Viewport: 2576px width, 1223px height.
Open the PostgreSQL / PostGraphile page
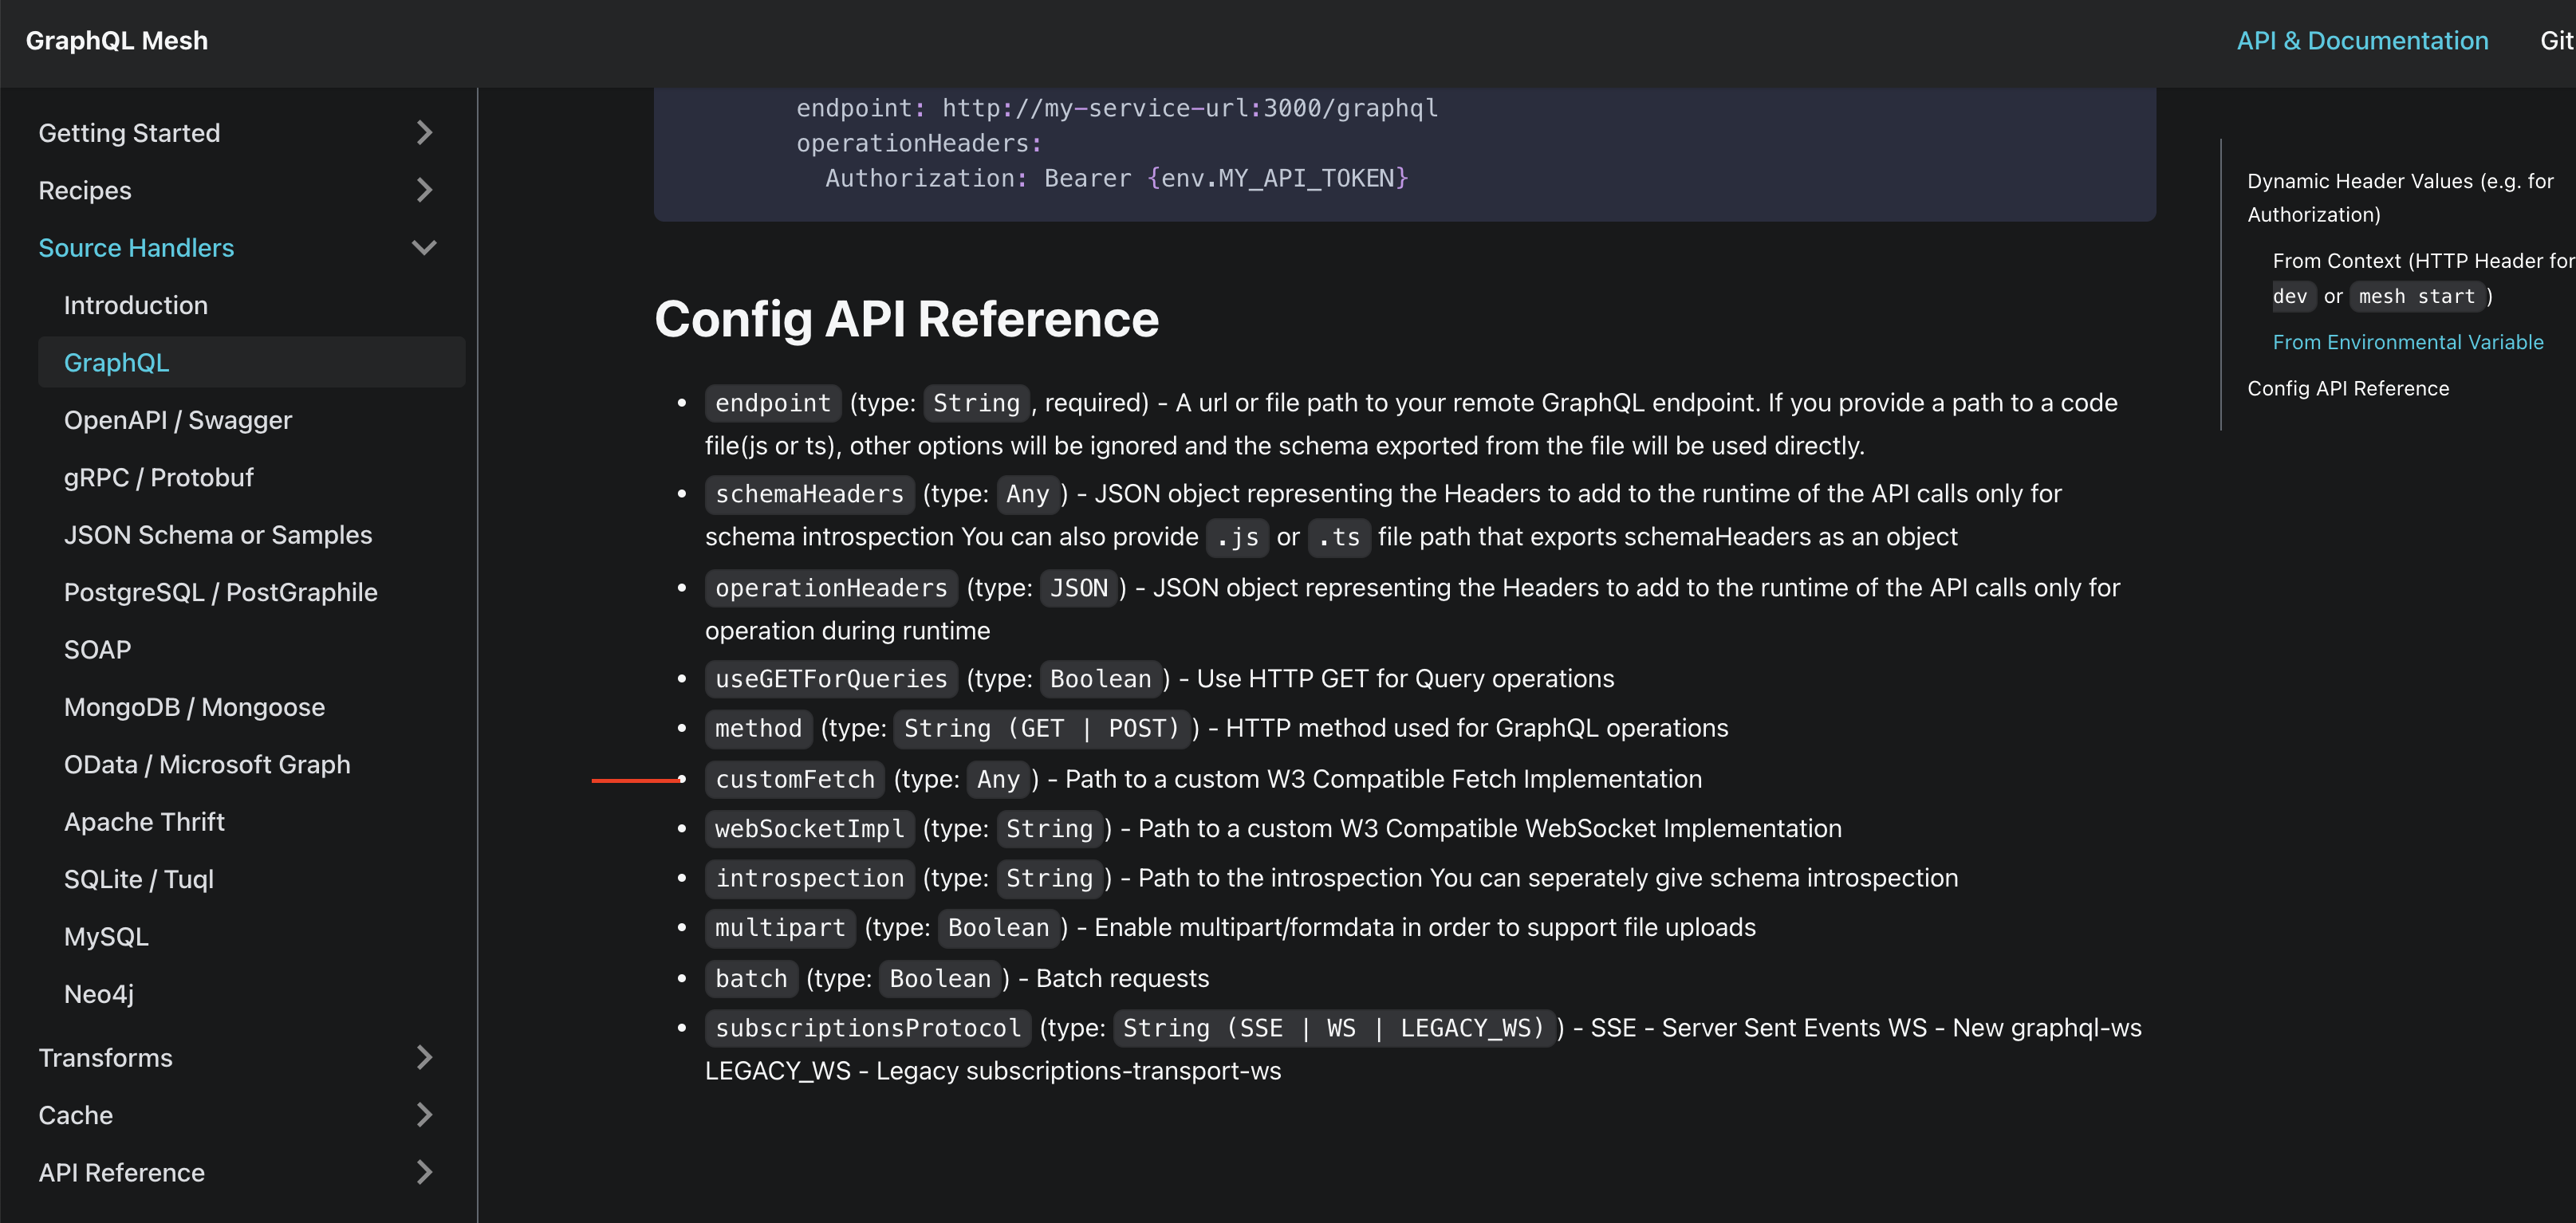220,591
